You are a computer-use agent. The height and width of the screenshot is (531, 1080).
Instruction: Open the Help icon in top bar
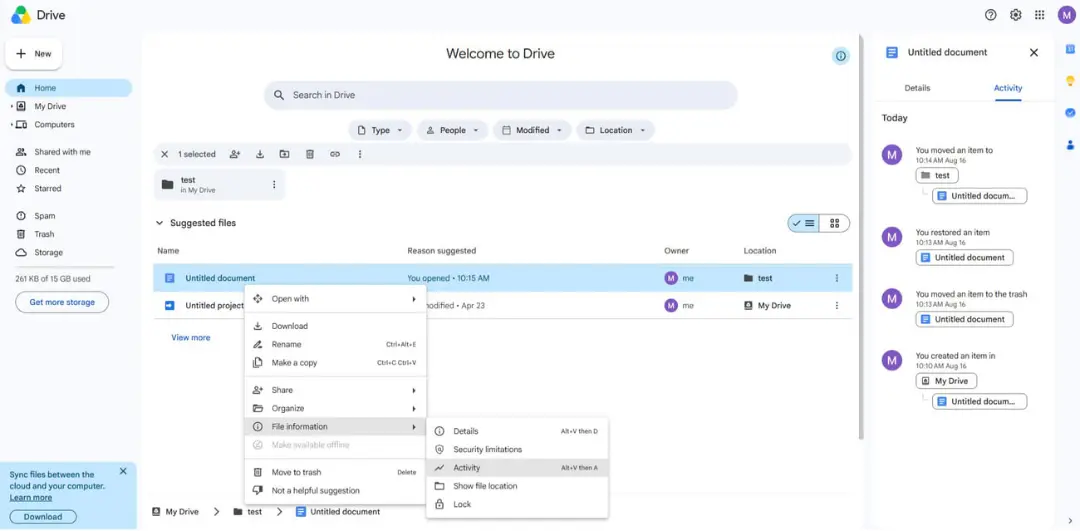[x=990, y=15]
